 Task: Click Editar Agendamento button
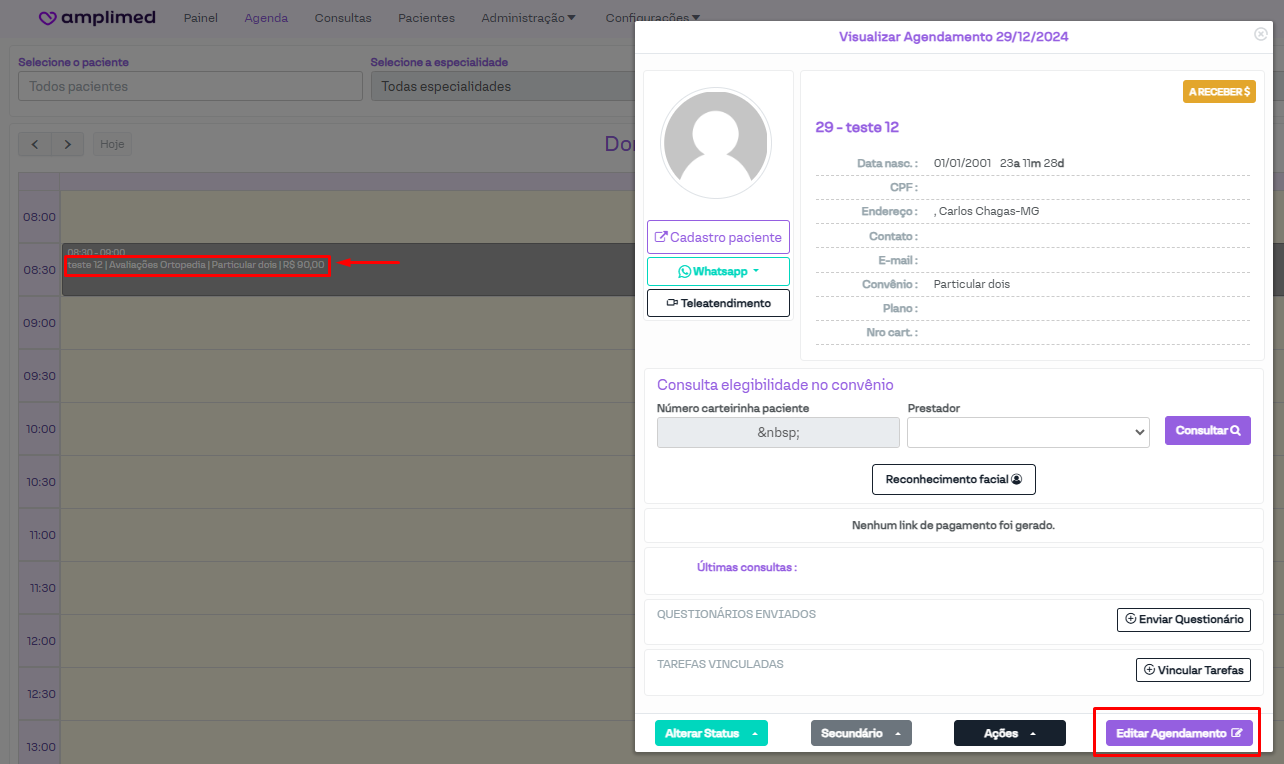pos(1178,733)
